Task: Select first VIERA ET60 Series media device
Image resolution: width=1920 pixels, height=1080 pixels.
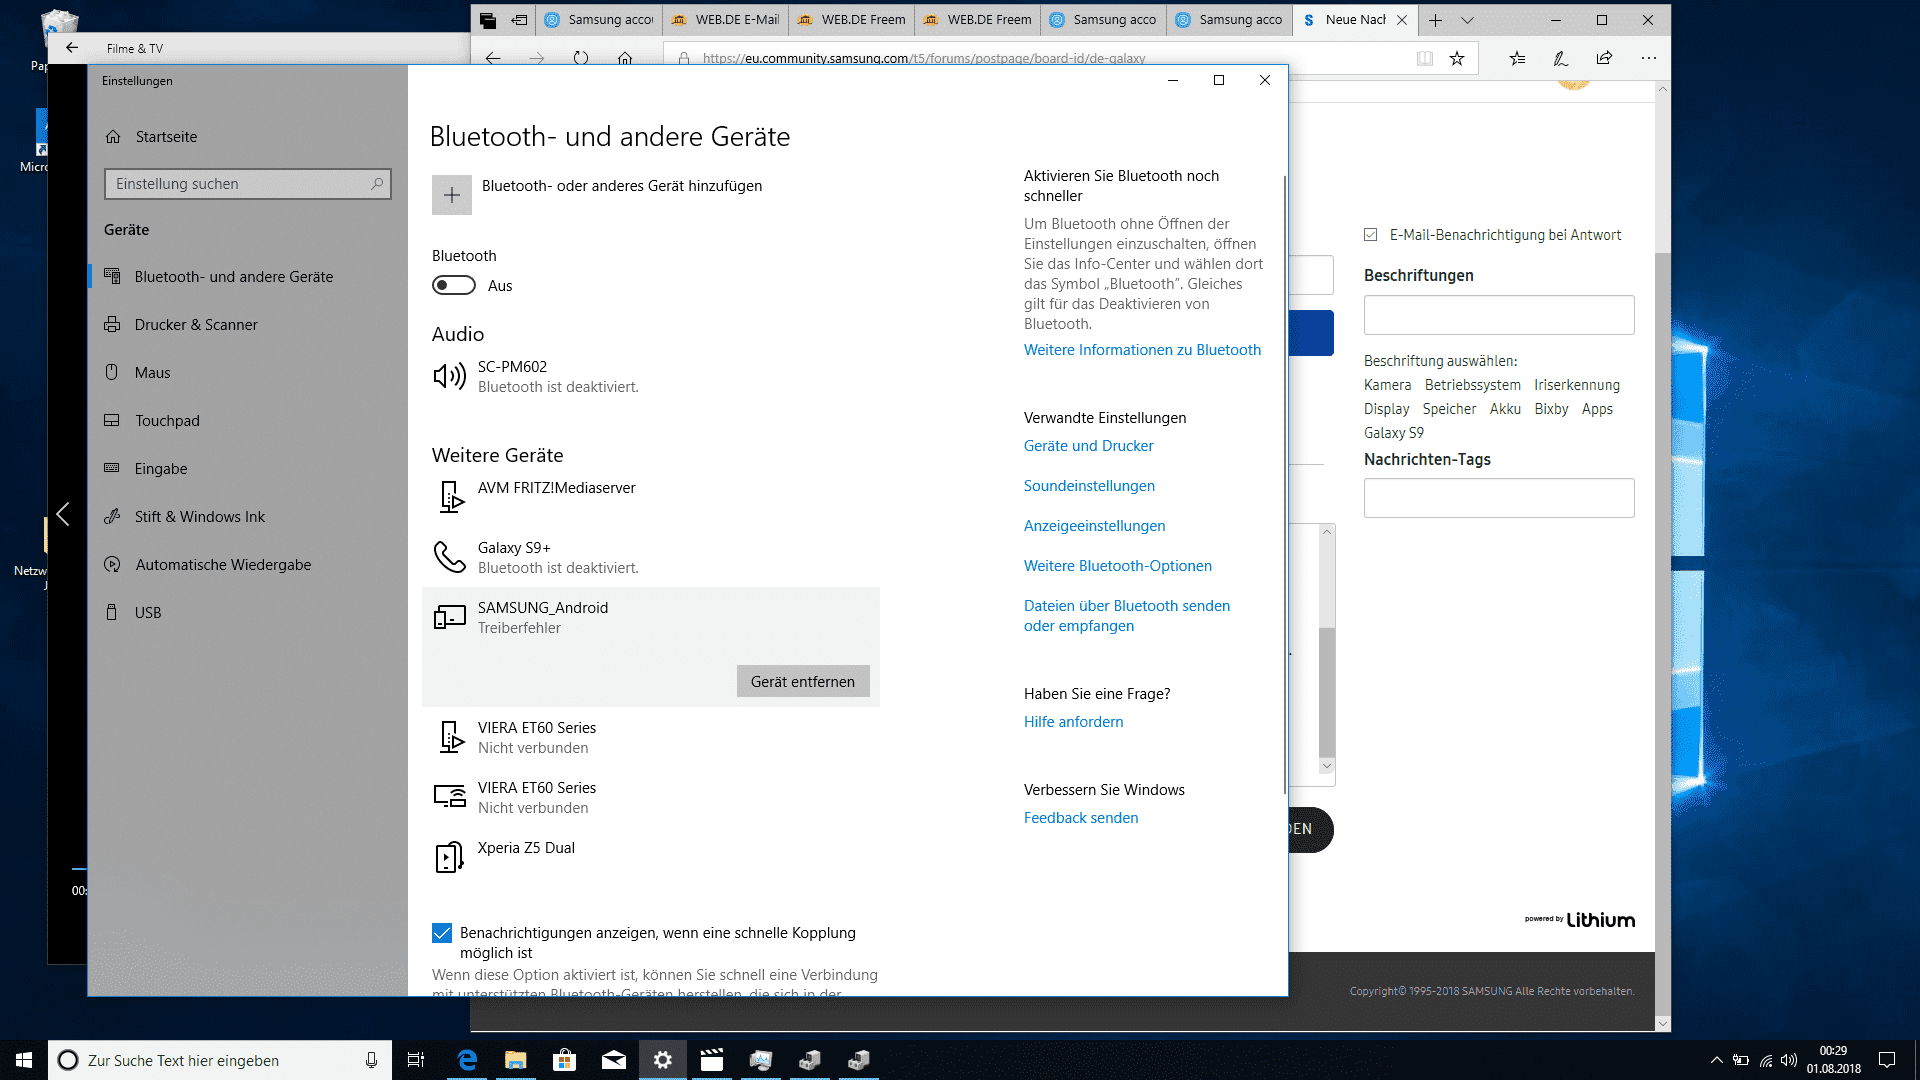Action: [650, 737]
